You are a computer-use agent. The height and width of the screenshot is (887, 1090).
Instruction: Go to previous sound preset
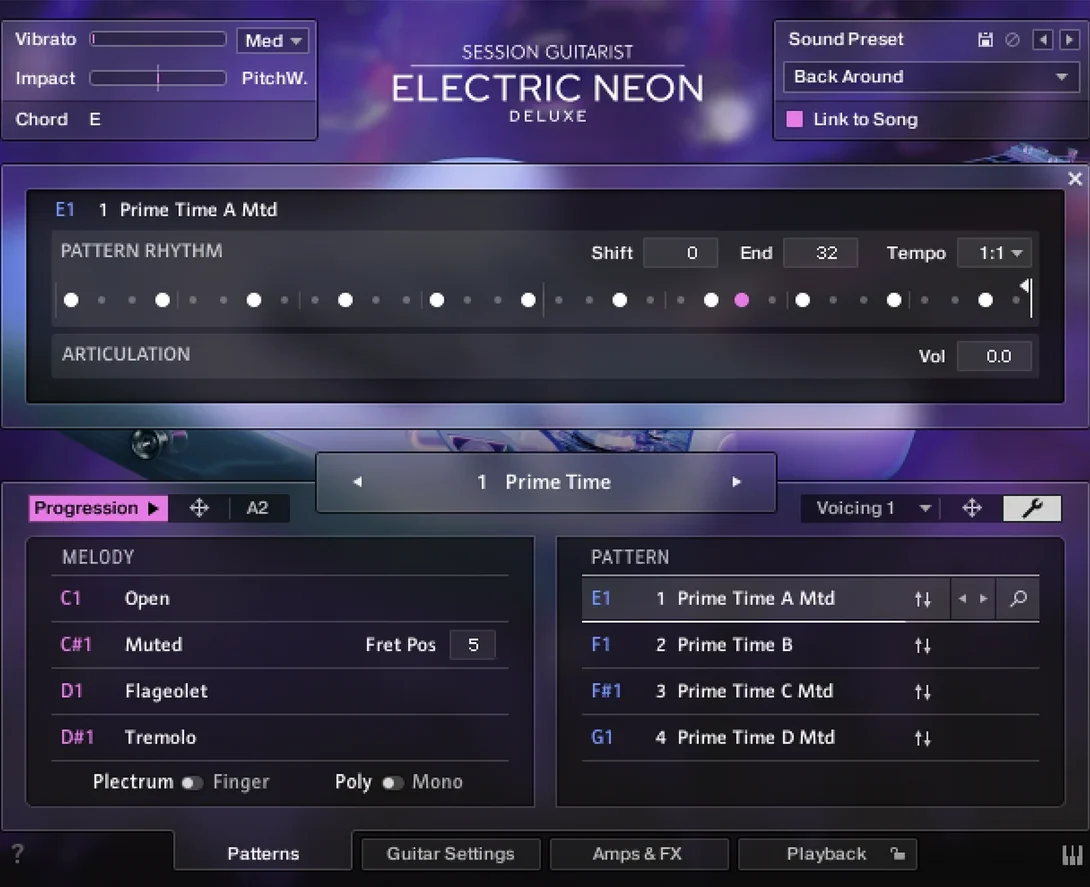tap(1042, 40)
